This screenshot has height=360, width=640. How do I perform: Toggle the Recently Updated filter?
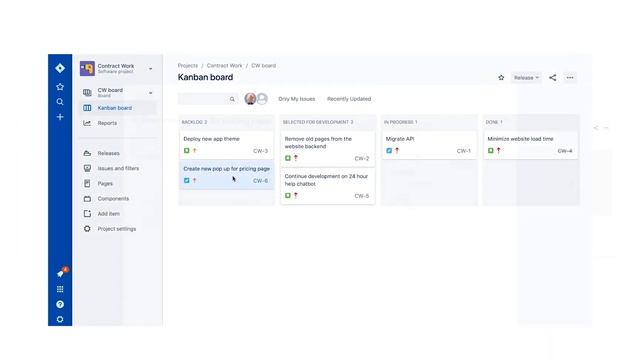pyautogui.click(x=349, y=99)
